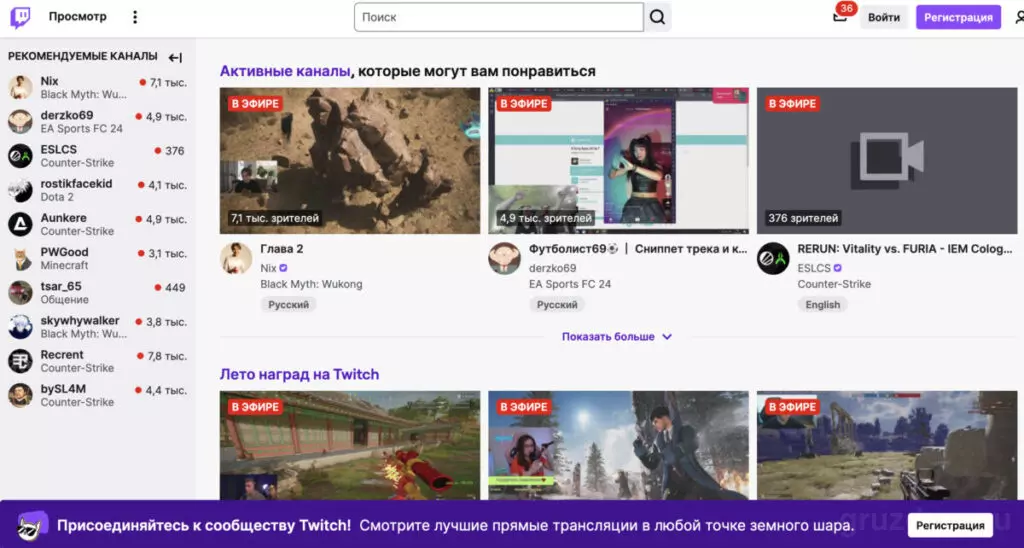This screenshot has height=548, width=1024.
Task: Open the Активные каналы heading link
Action: 285,71
